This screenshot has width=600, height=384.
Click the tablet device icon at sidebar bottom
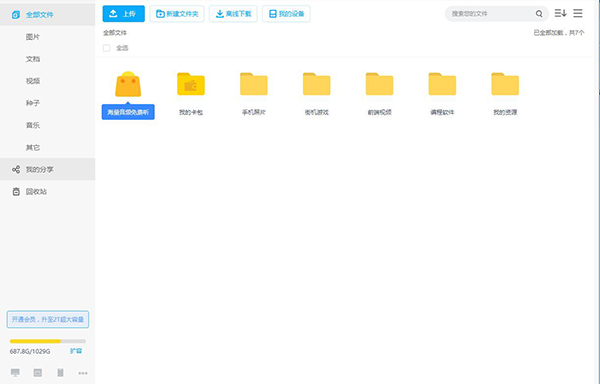[x=38, y=373]
